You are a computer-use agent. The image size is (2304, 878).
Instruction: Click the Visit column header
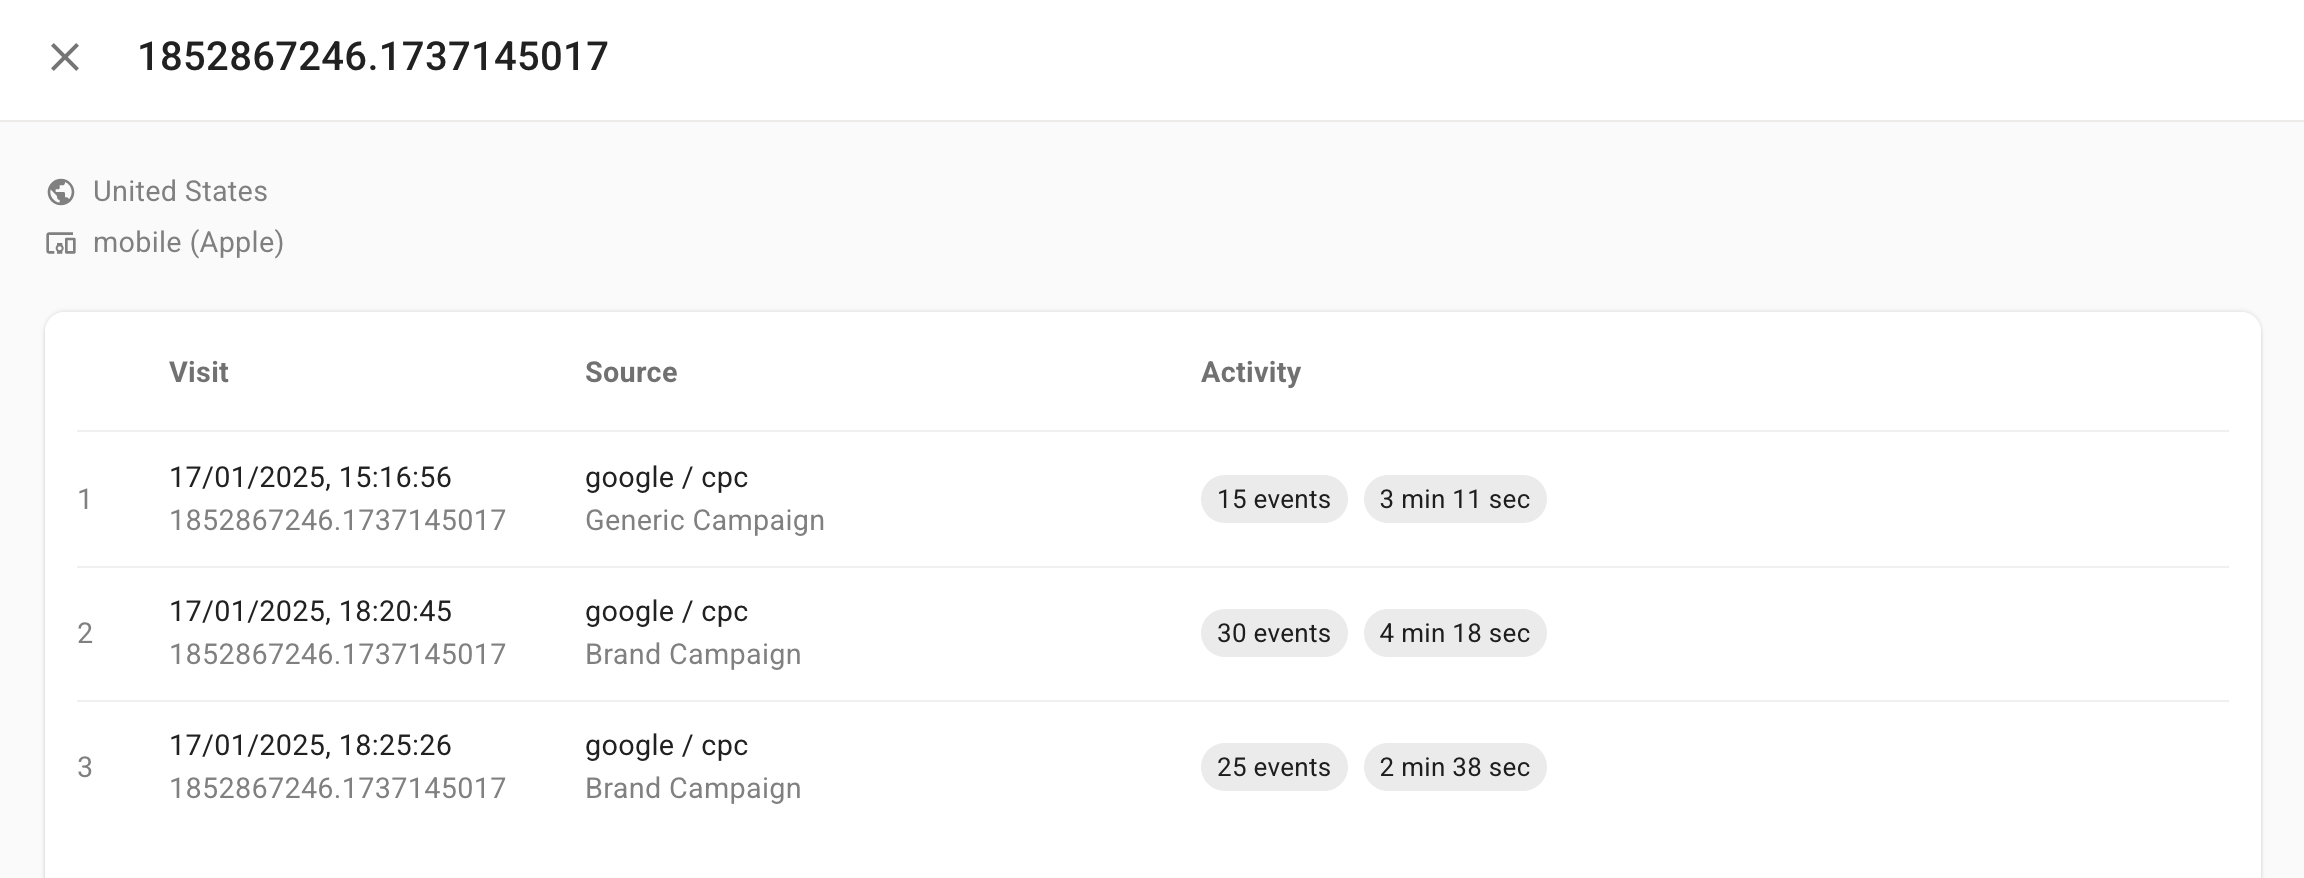(199, 372)
